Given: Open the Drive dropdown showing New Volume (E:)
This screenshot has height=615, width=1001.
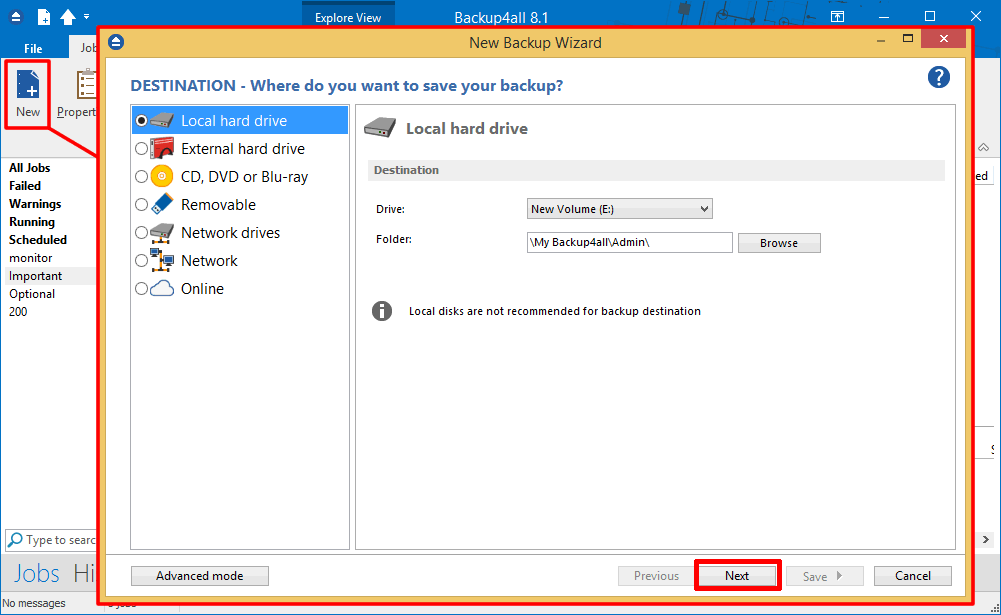Looking at the screenshot, I should tap(619, 209).
